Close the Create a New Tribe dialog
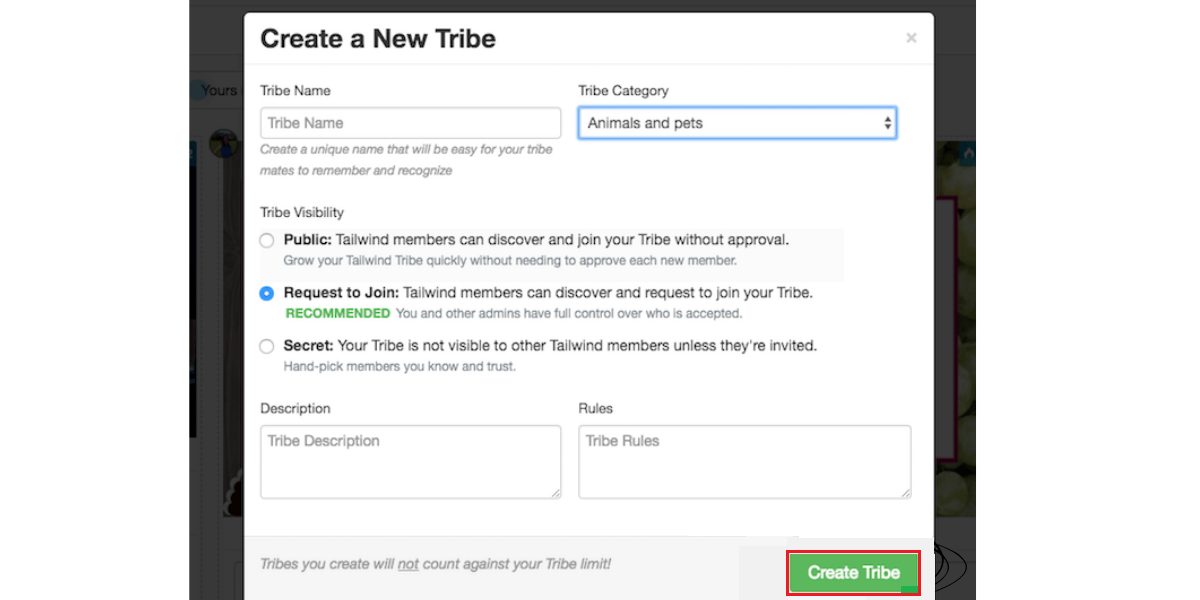Viewport: 1200px width, 600px height. click(x=911, y=38)
